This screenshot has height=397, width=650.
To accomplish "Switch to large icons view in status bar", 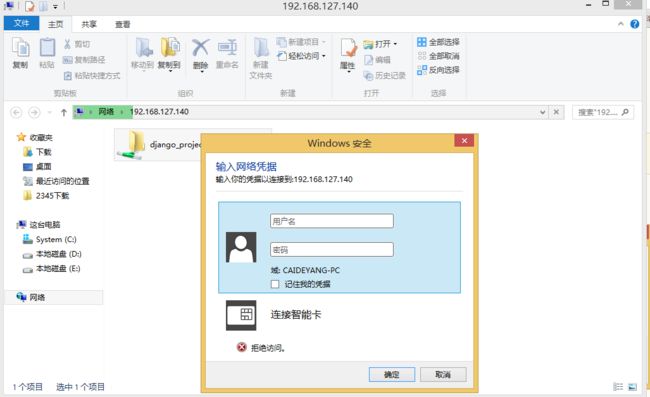I will coord(633,387).
